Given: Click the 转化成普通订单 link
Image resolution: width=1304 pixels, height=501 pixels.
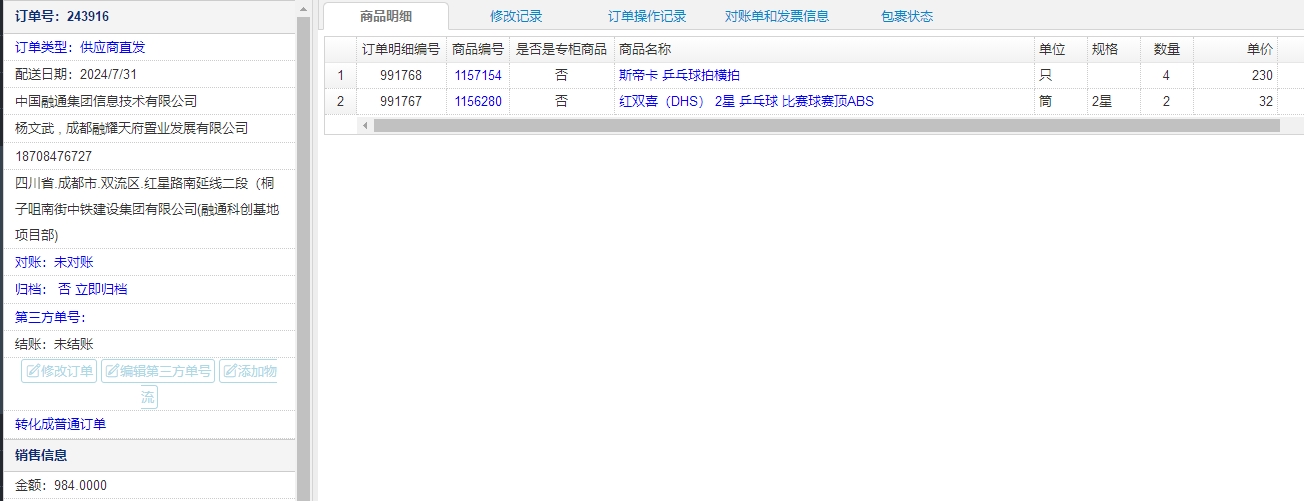Looking at the screenshot, I should coord(60,424).
